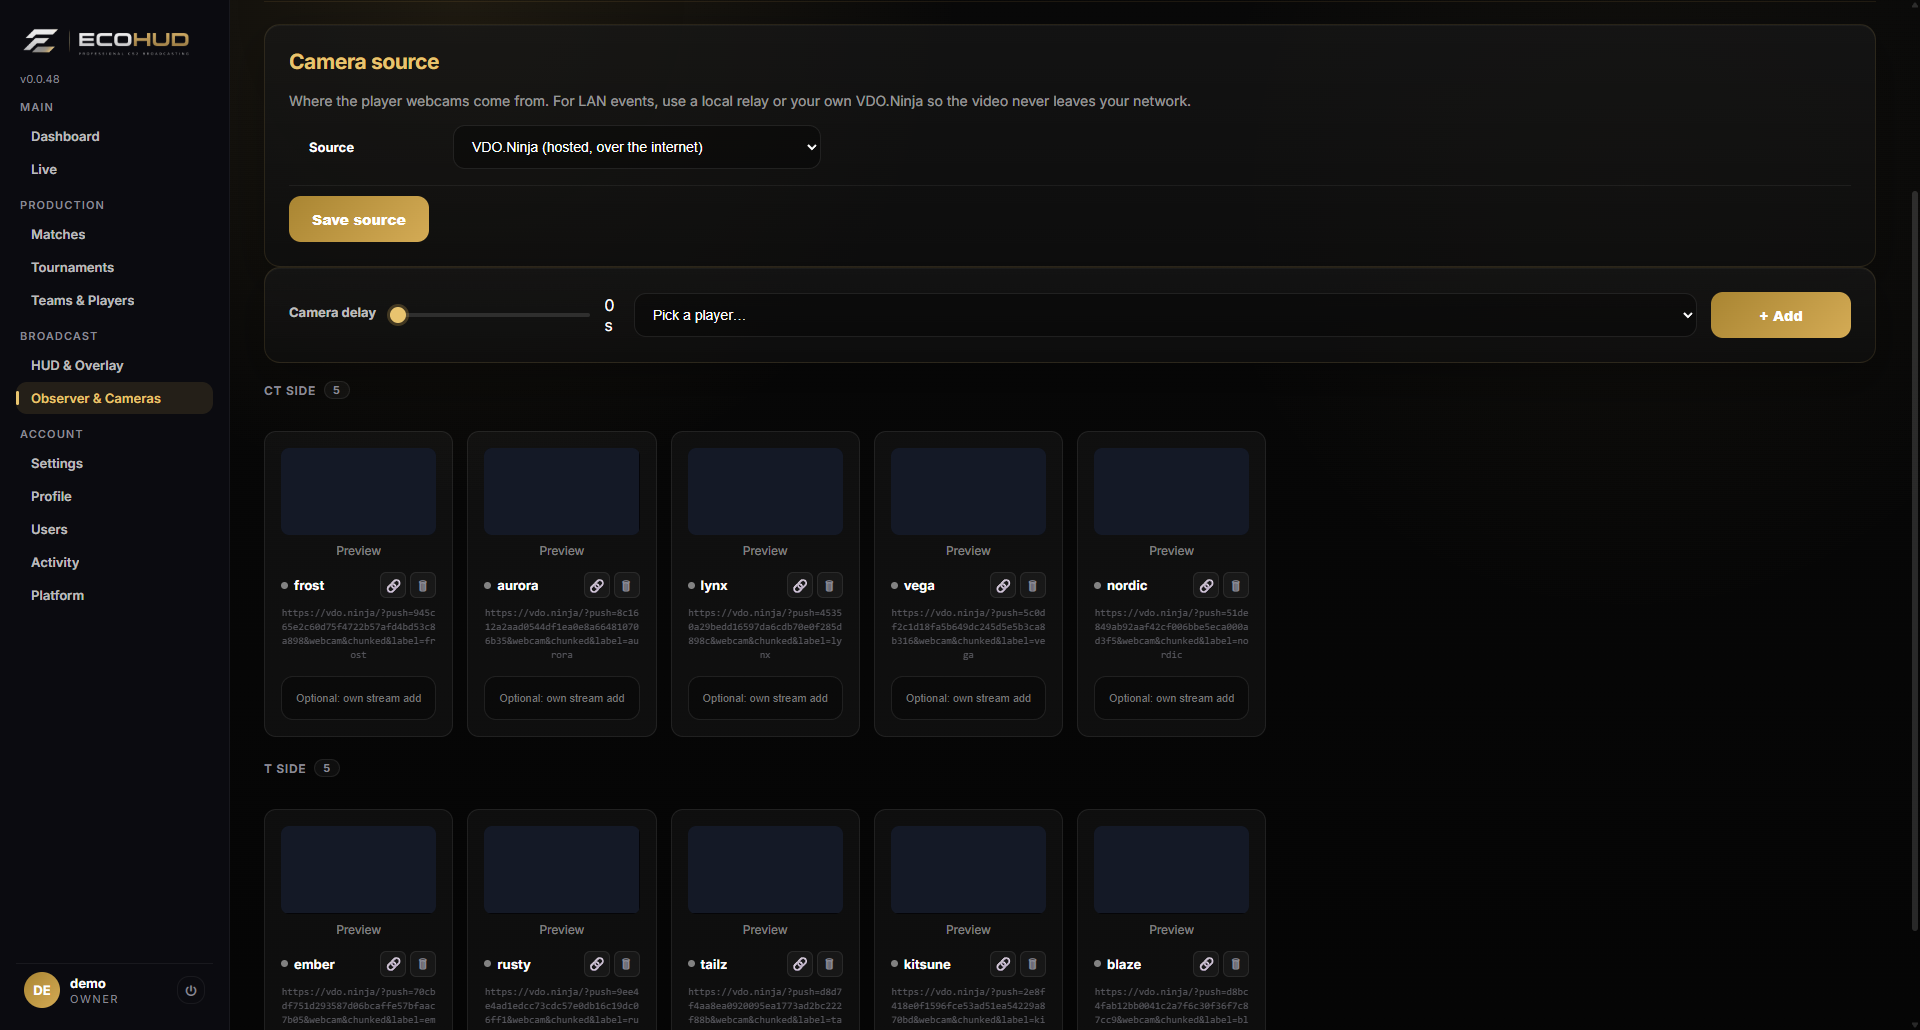Click the Save source button
This screenshot has width=1920, height=1030.
pyautogui.click(x=359, y=219)
